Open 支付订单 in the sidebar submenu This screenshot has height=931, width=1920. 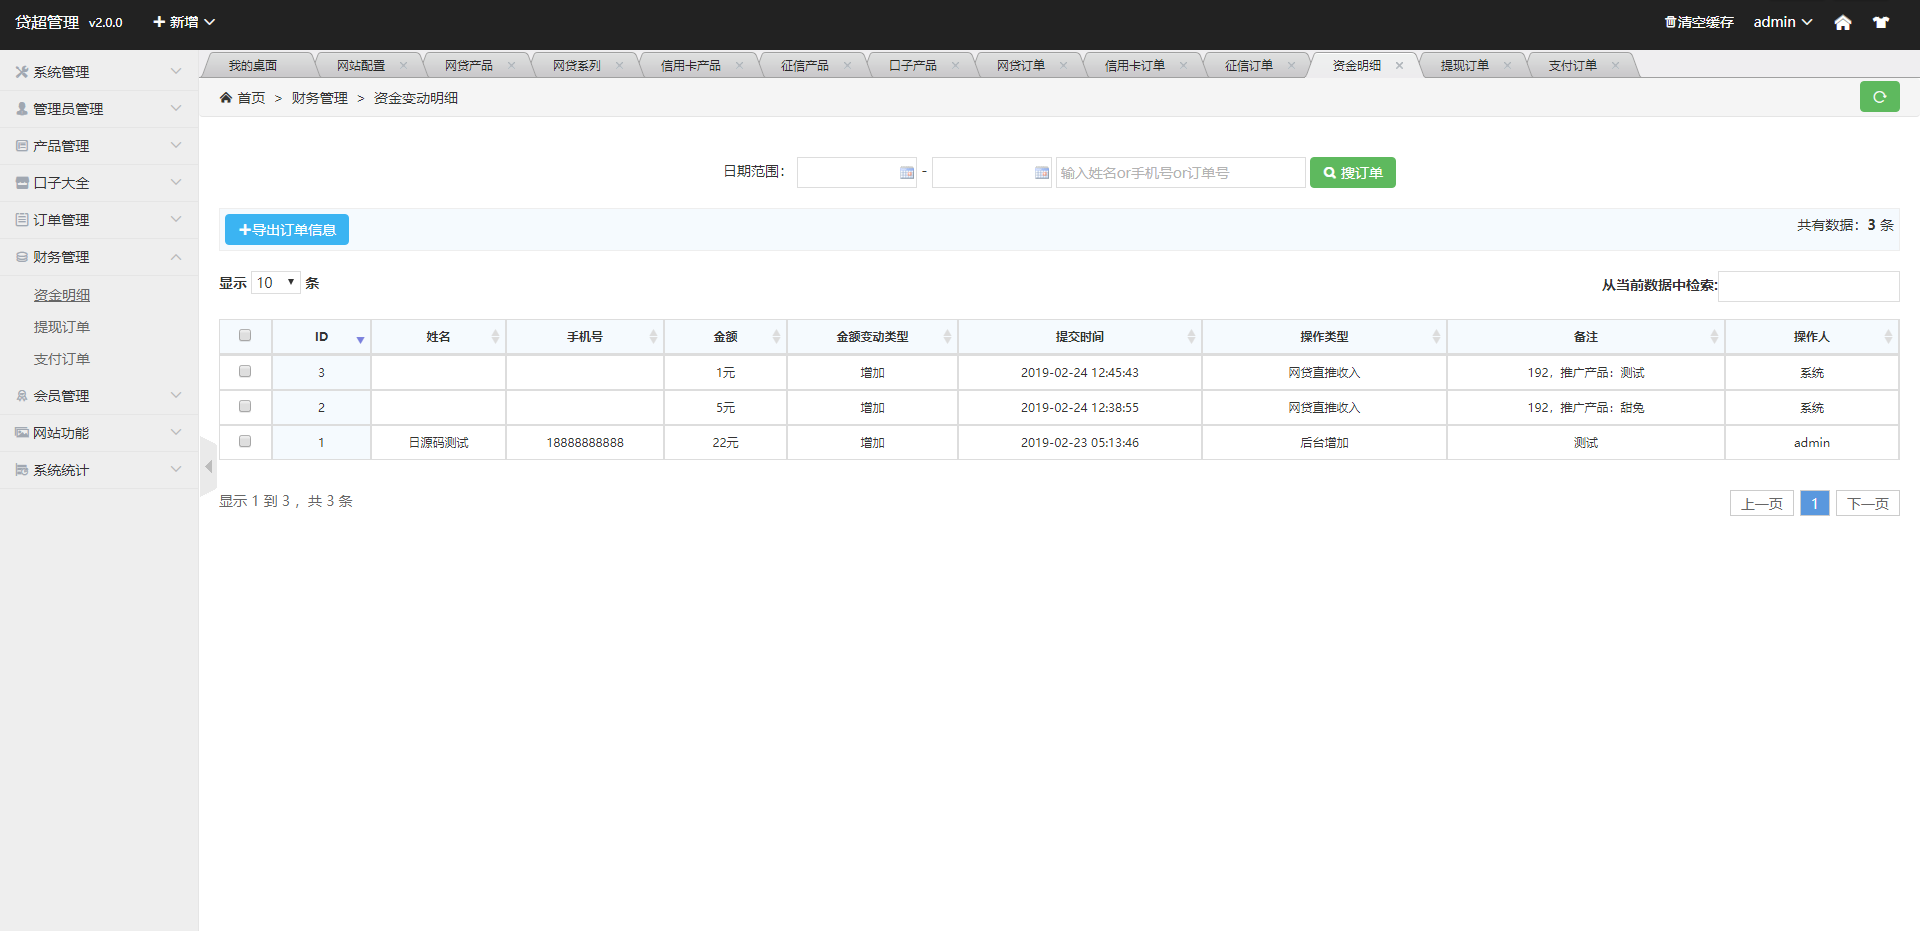click(x=62, y=359)
